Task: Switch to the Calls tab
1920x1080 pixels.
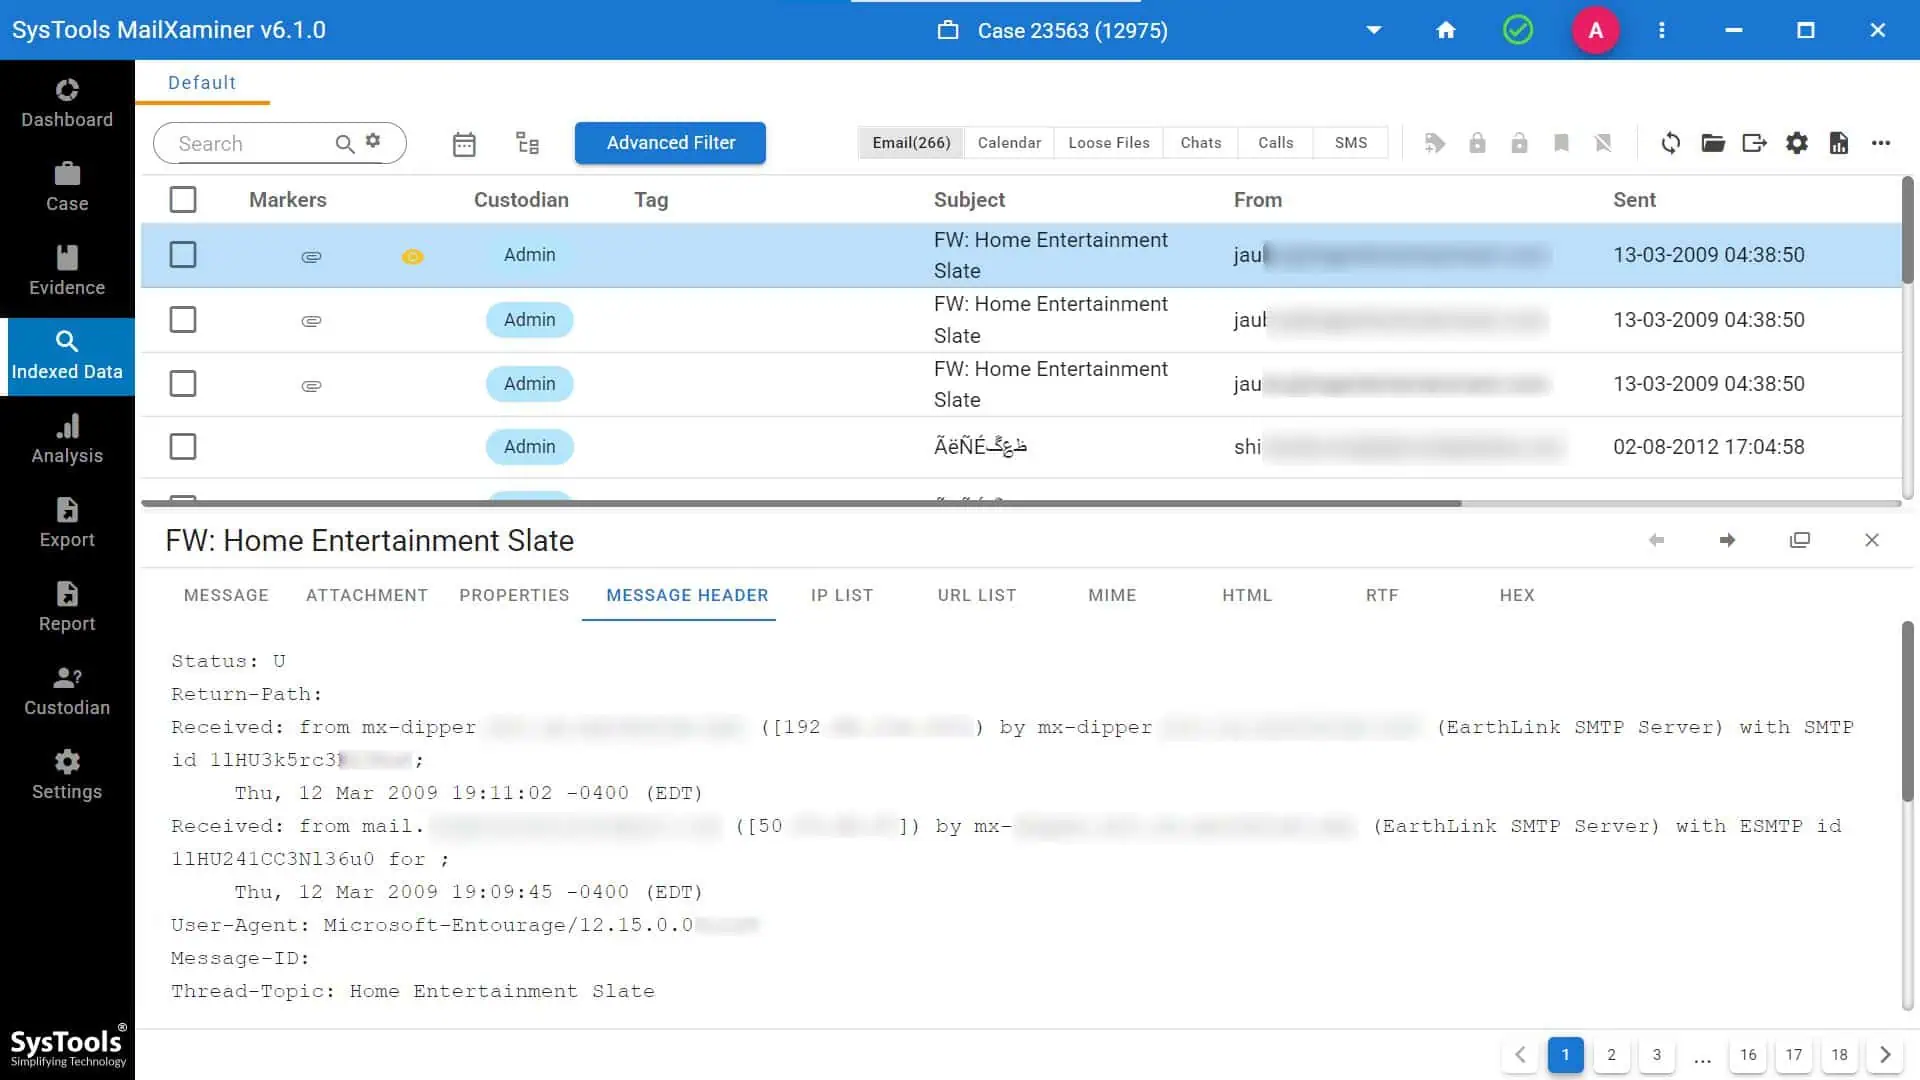Action: click(x=1276, y=143)
